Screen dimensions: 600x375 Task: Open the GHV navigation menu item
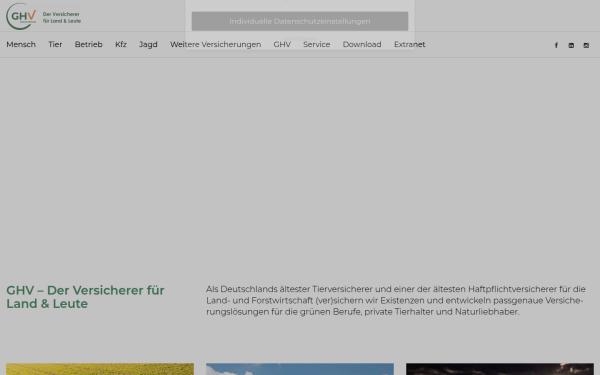[x=282, y=44]
